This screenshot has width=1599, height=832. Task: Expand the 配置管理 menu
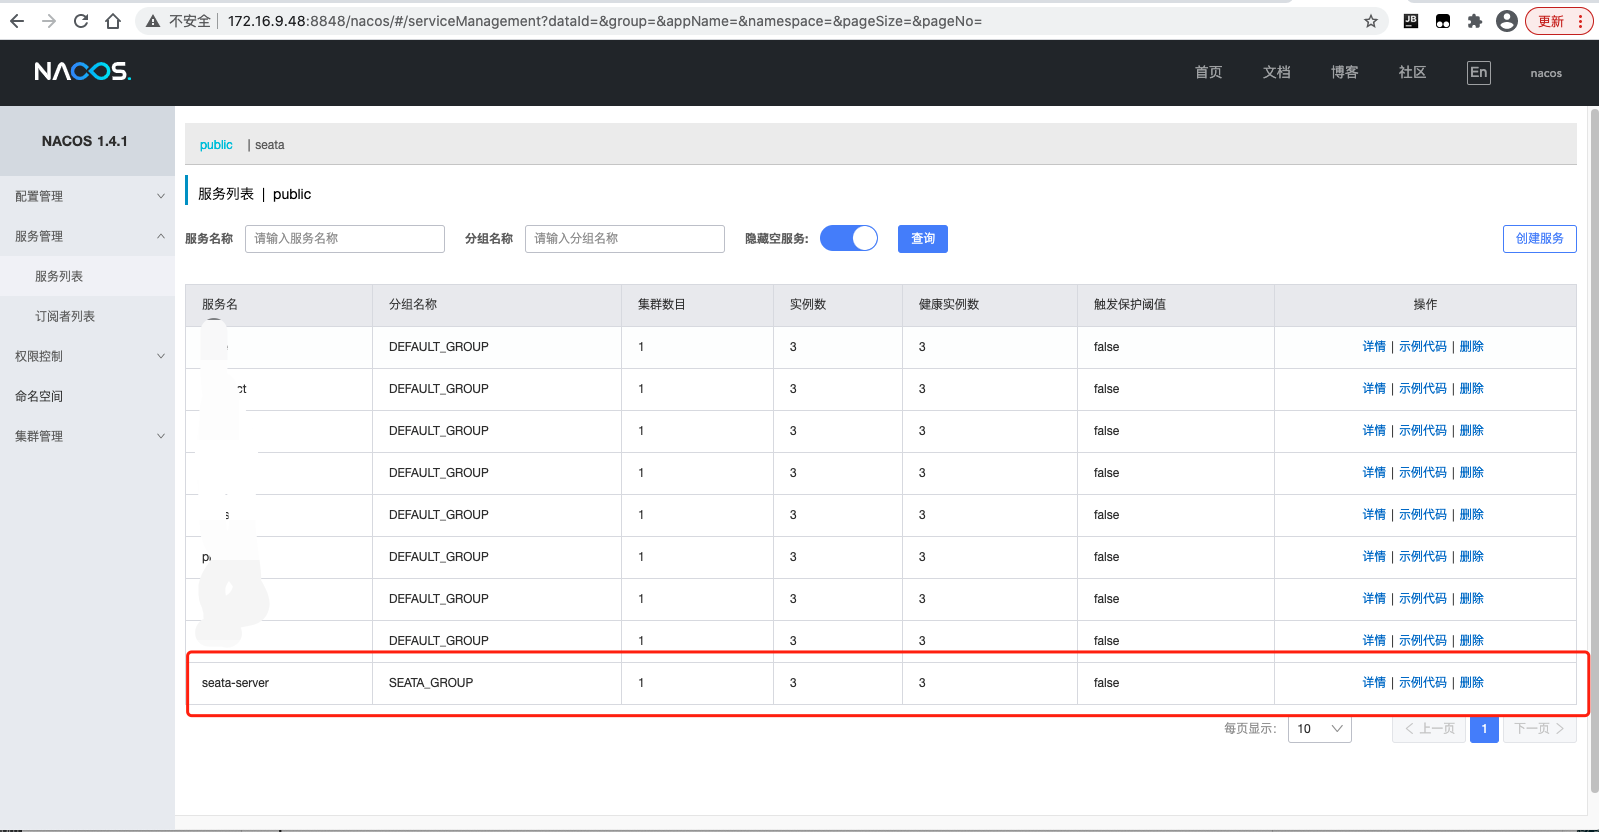pos(87,196)
